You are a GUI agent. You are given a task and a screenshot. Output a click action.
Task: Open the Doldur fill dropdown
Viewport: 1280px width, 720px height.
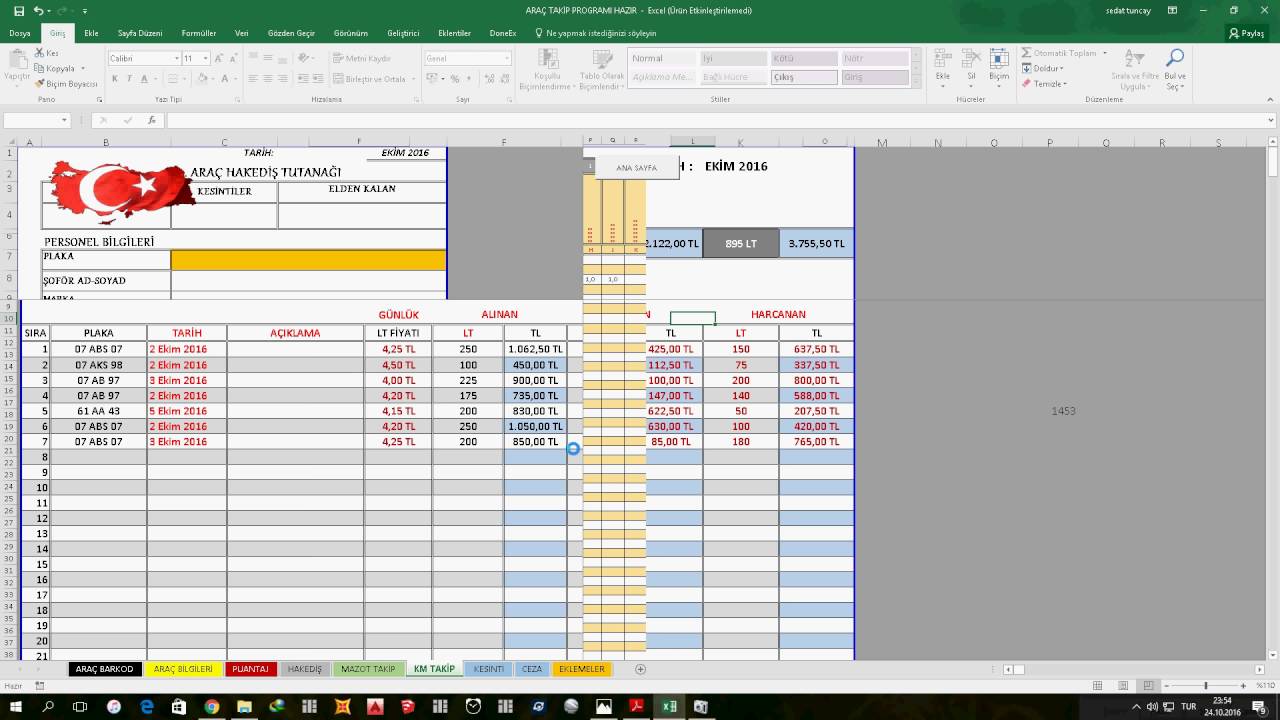1043,68
